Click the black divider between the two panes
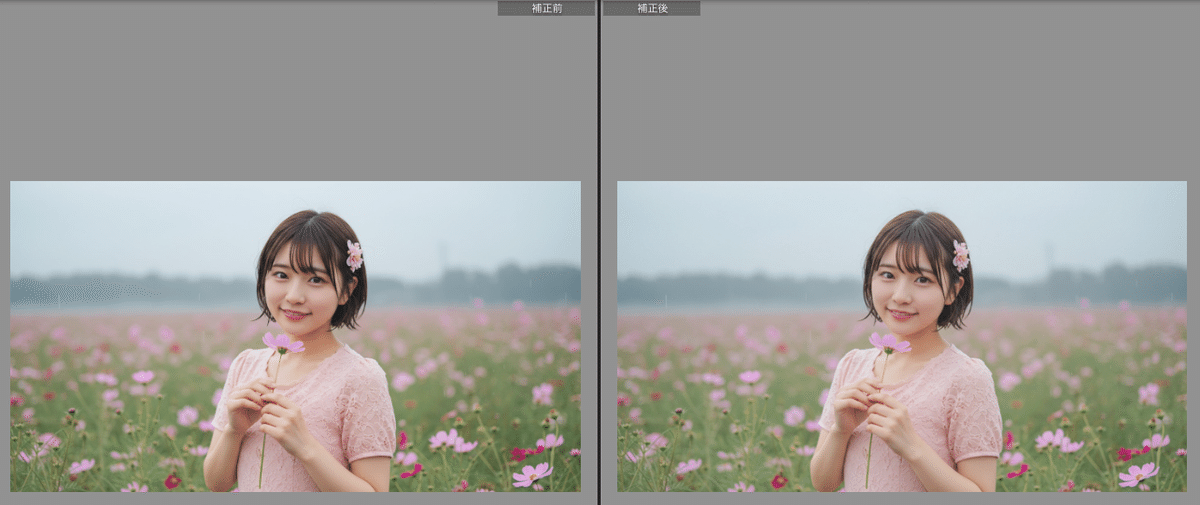The width and height of the screenshot is (1200, 505). 599,250
